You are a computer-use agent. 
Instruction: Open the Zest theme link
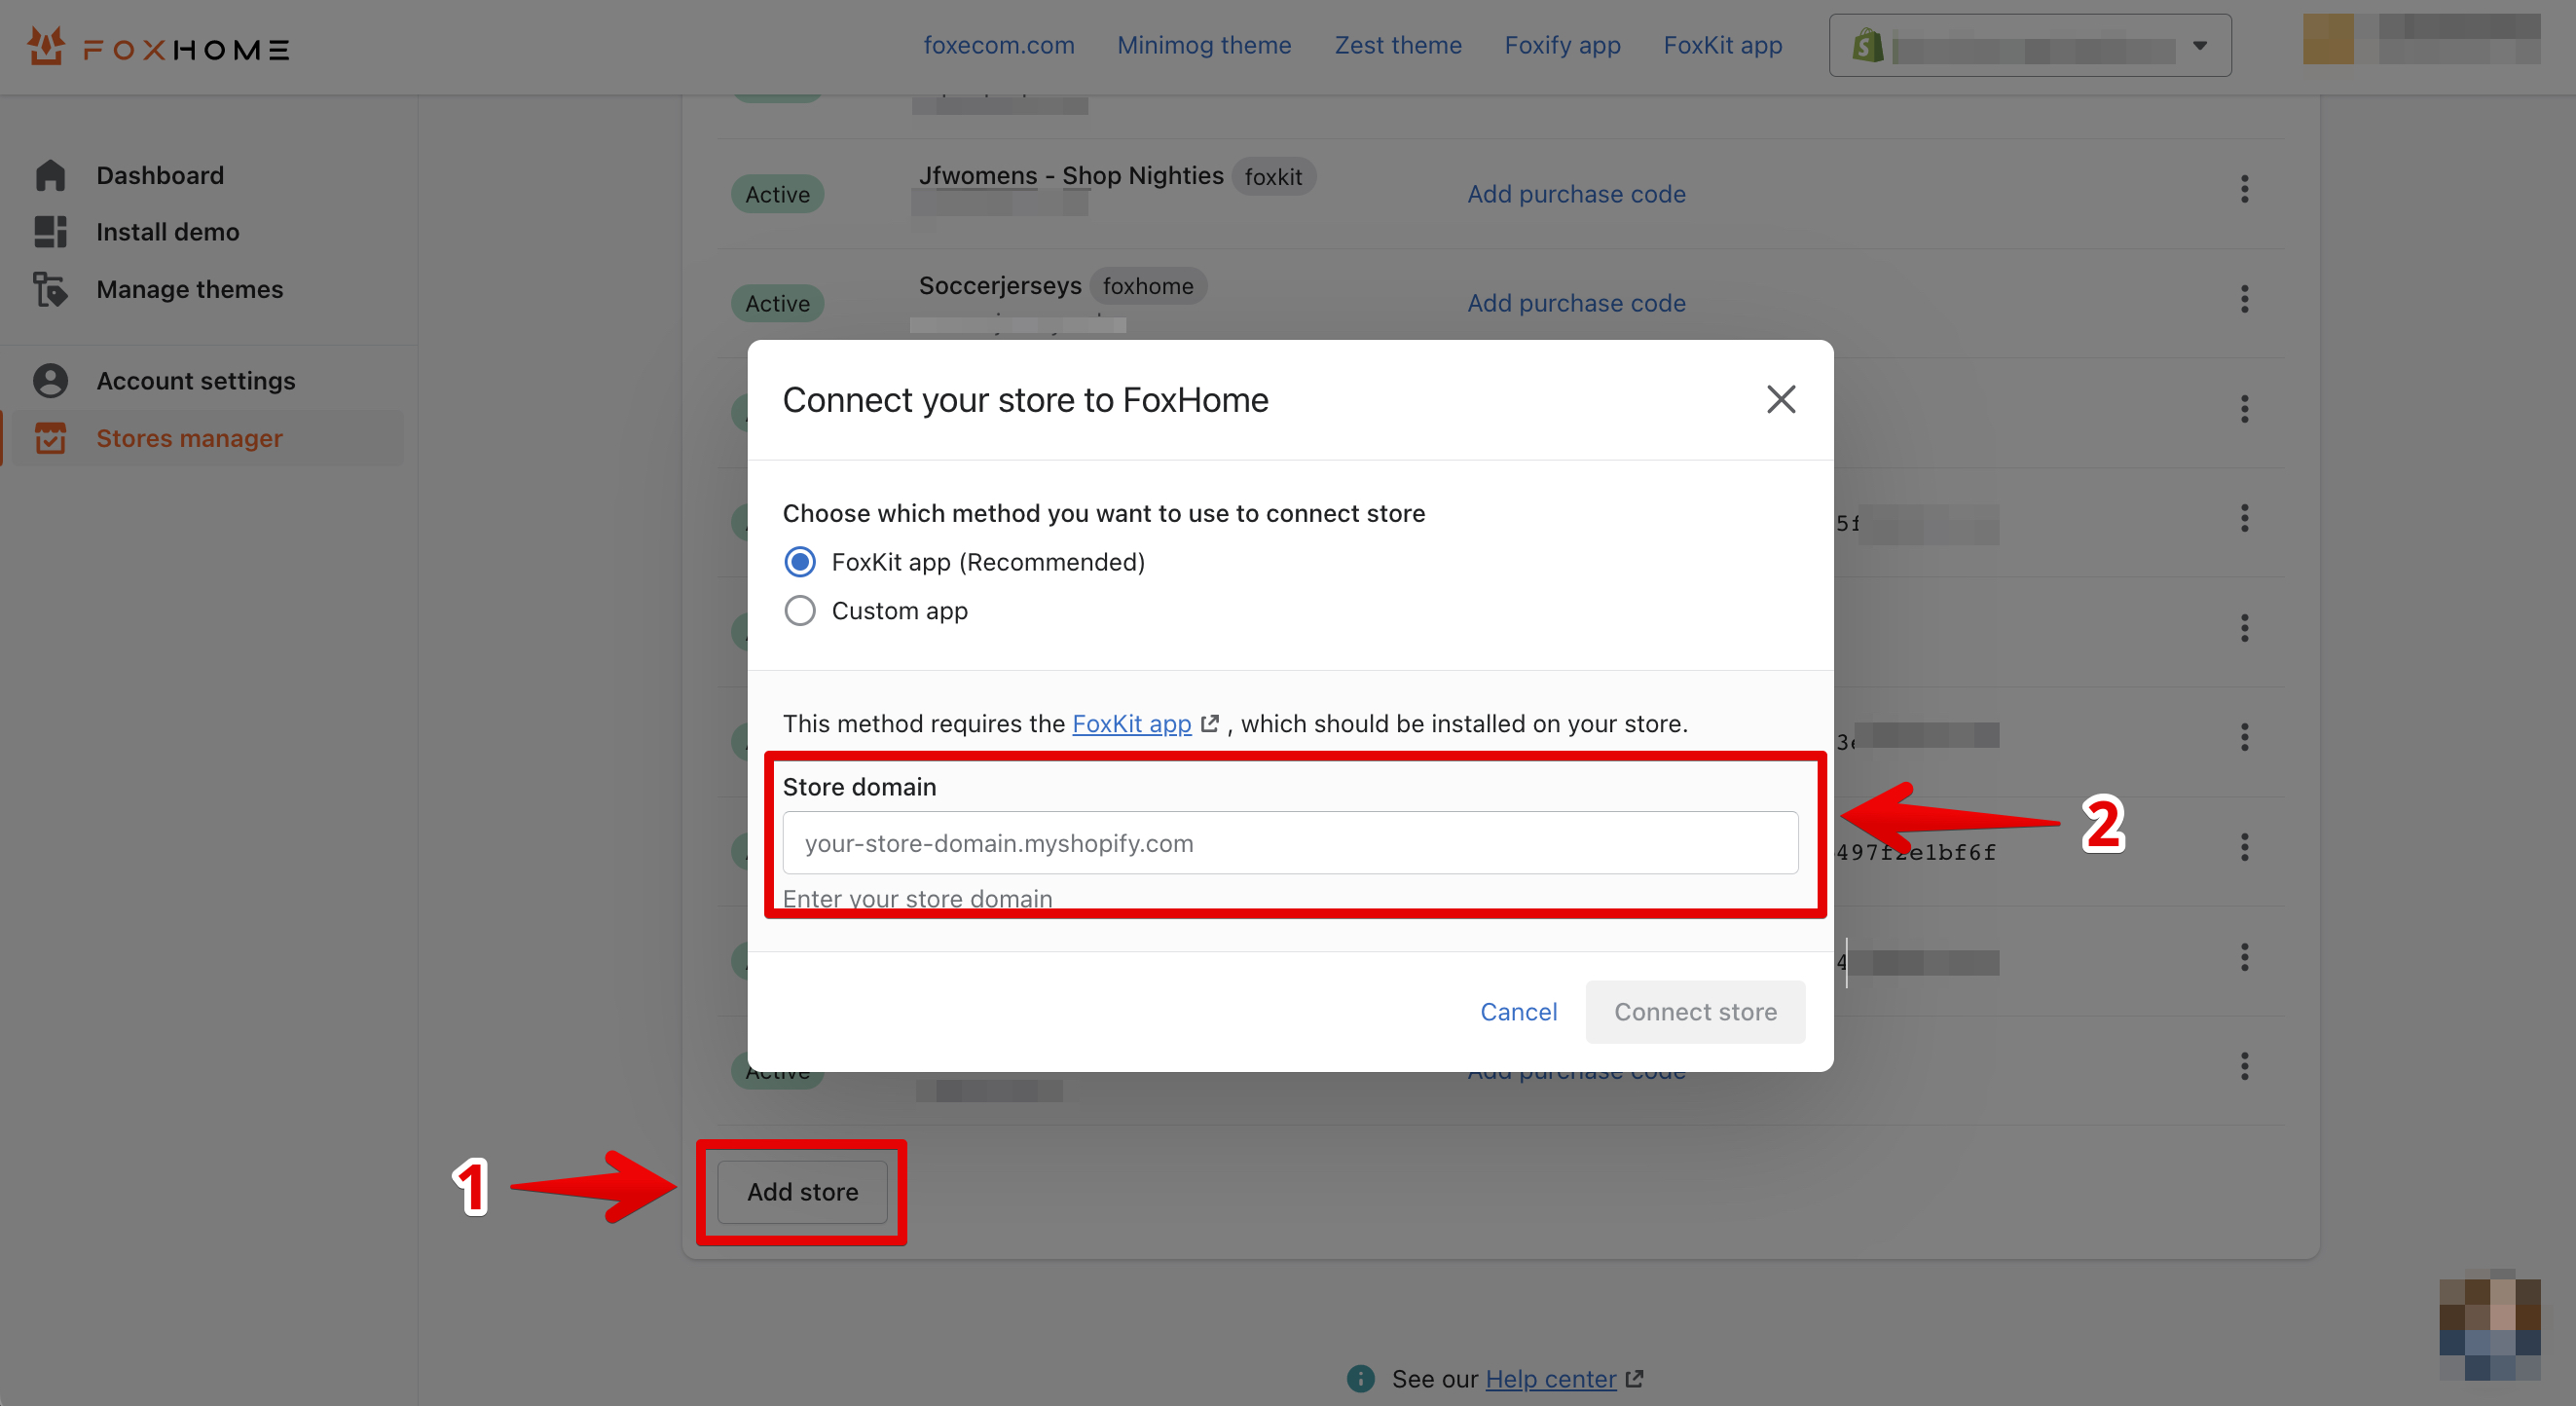1397,45
